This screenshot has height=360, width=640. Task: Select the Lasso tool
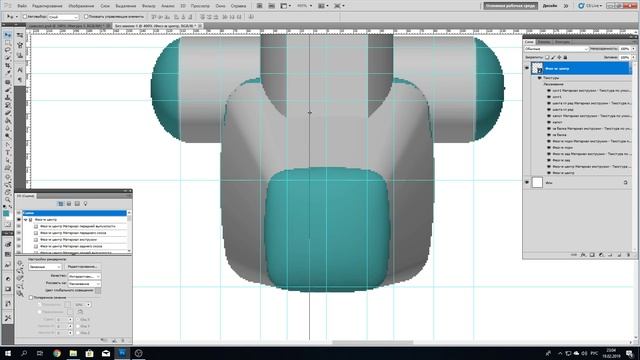8,50
